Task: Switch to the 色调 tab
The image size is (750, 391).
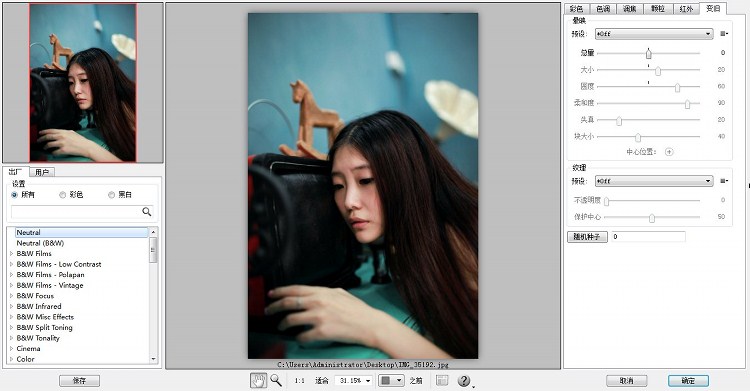Action: tap(603, 9)
